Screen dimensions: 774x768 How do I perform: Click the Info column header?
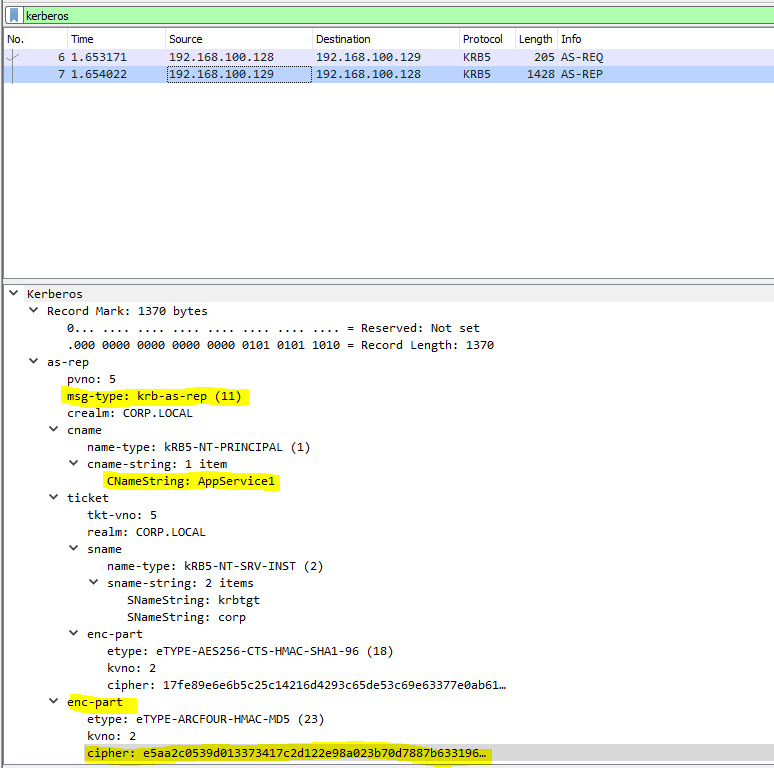pos(571,39)
